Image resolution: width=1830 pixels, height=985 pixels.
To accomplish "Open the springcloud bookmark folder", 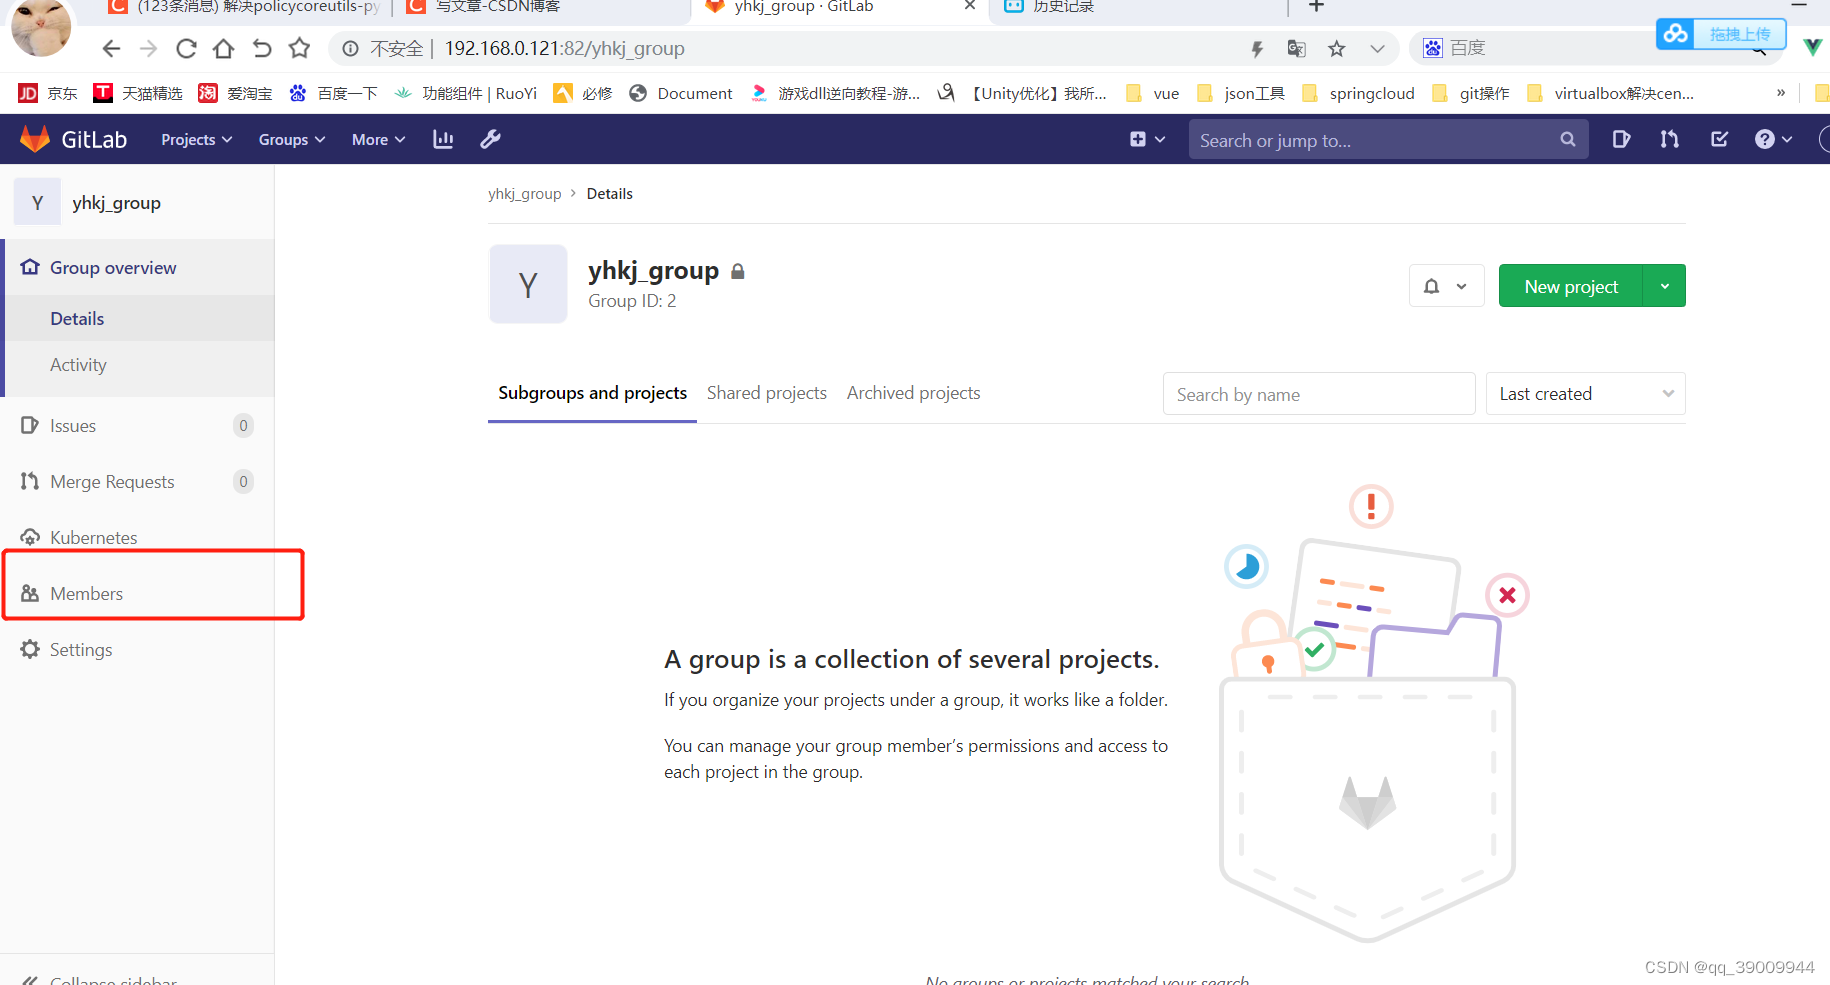I will pyautogui.click(x=1359, y=93).
